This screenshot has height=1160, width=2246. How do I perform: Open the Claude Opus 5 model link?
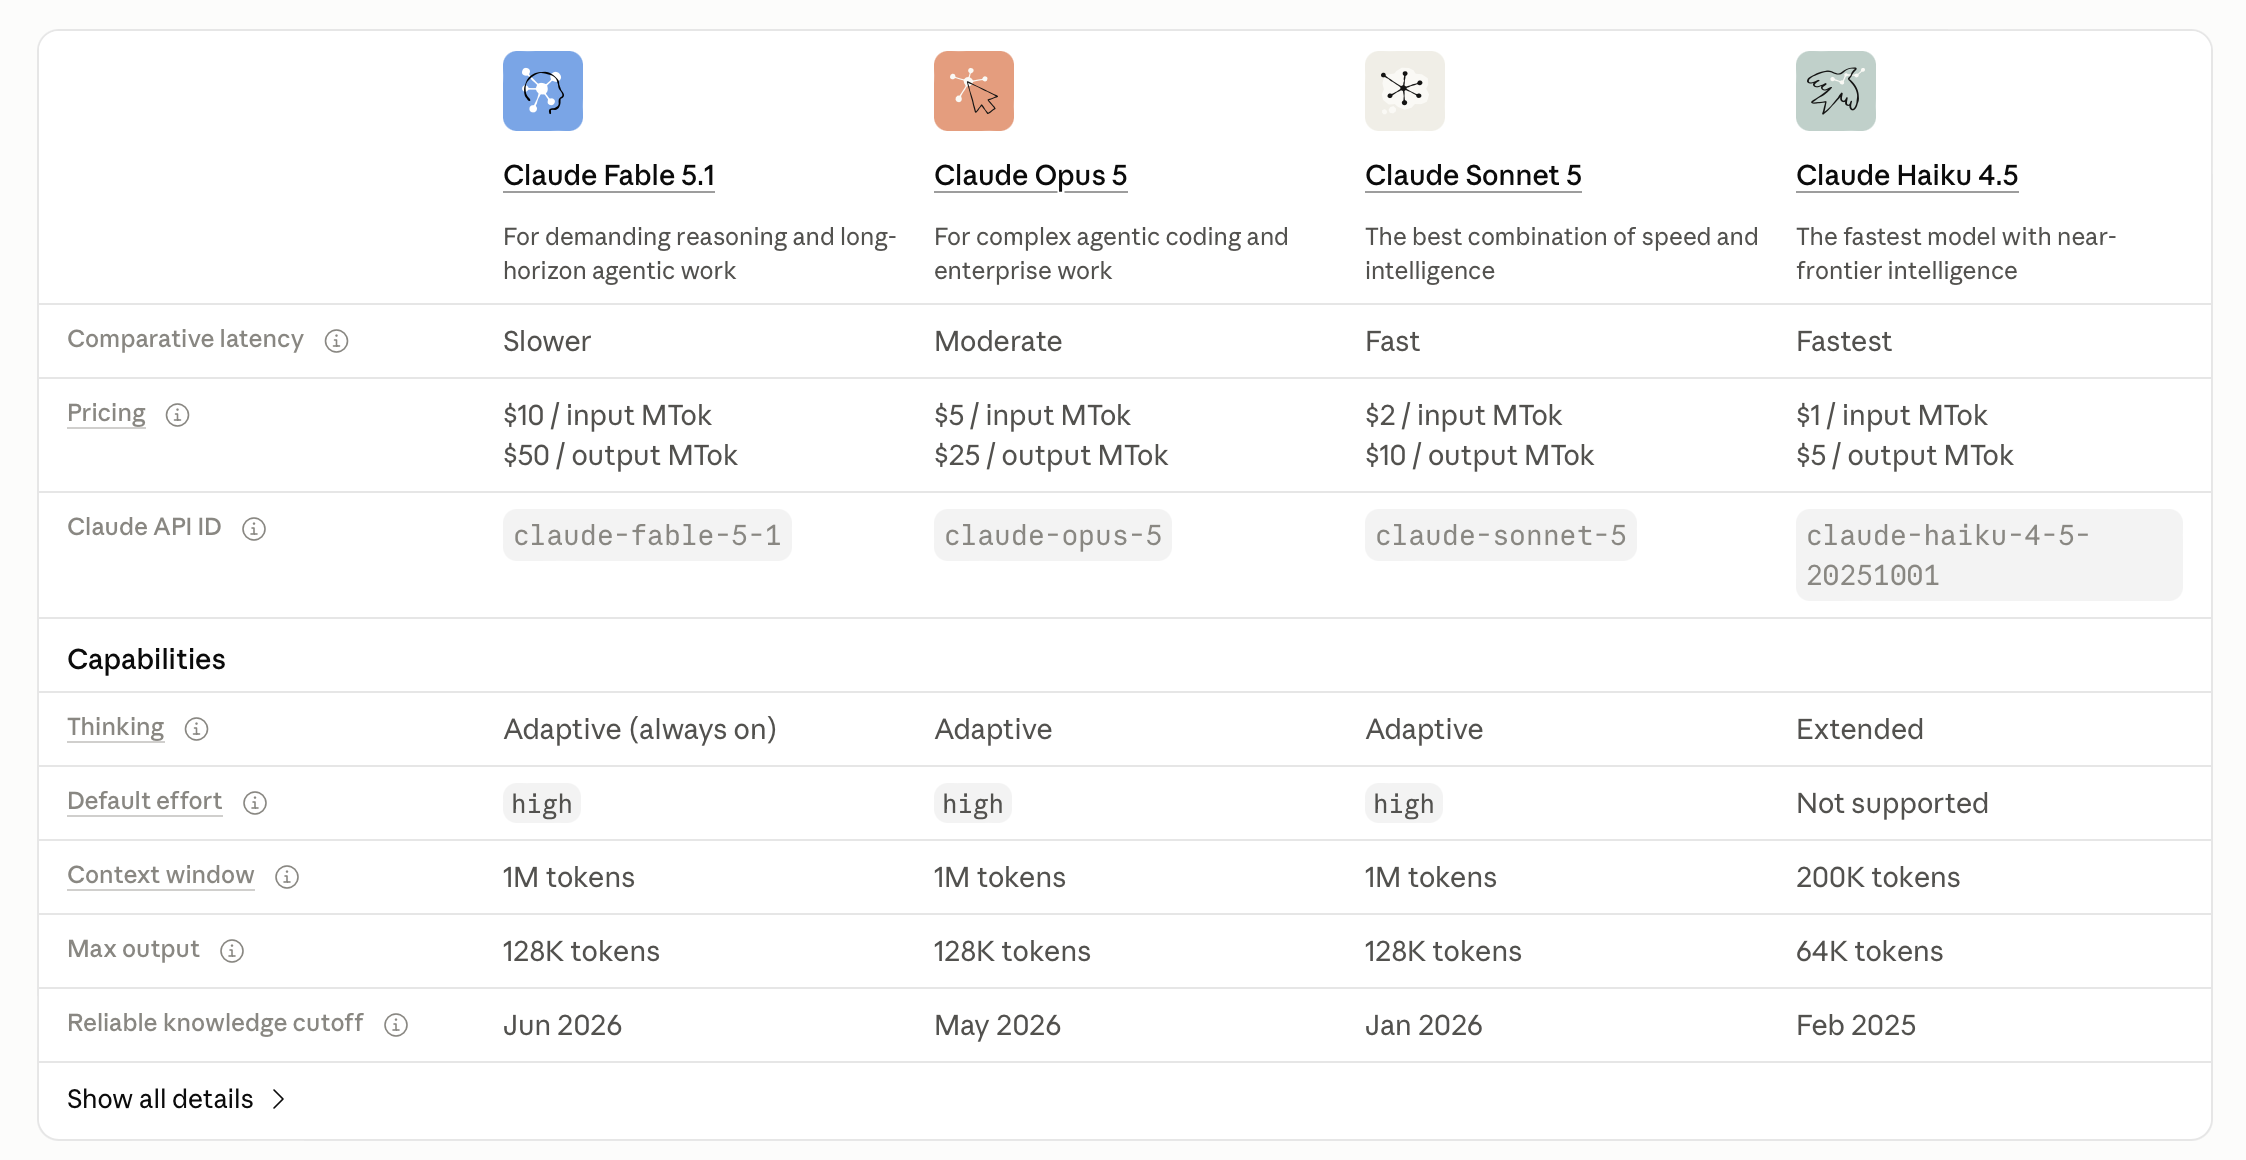[1030, 175]
